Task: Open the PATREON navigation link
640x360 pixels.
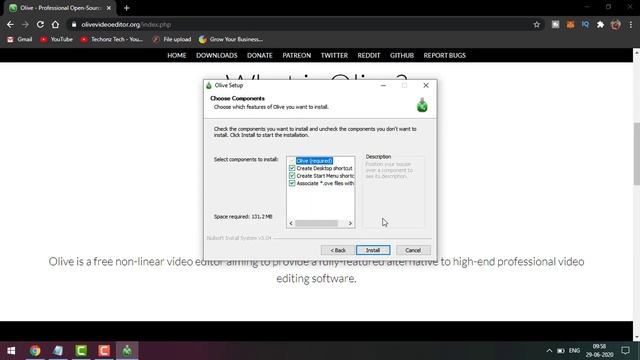Action: (x=297, y=56)
